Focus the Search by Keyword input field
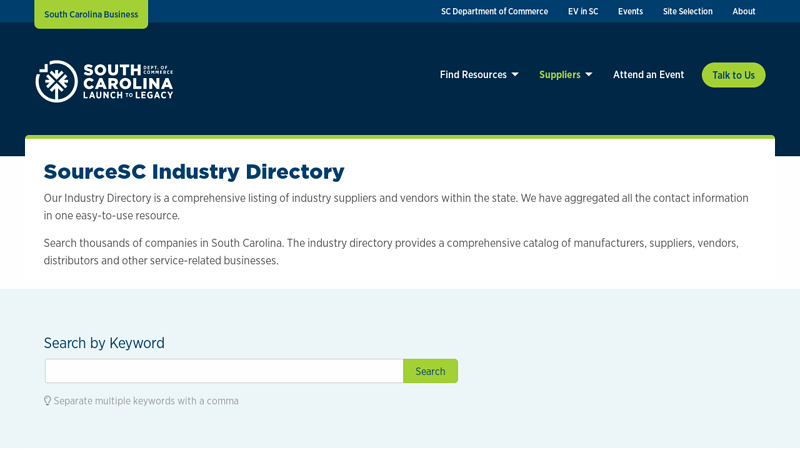Viewport: 800px width, 450px height. 224,371
